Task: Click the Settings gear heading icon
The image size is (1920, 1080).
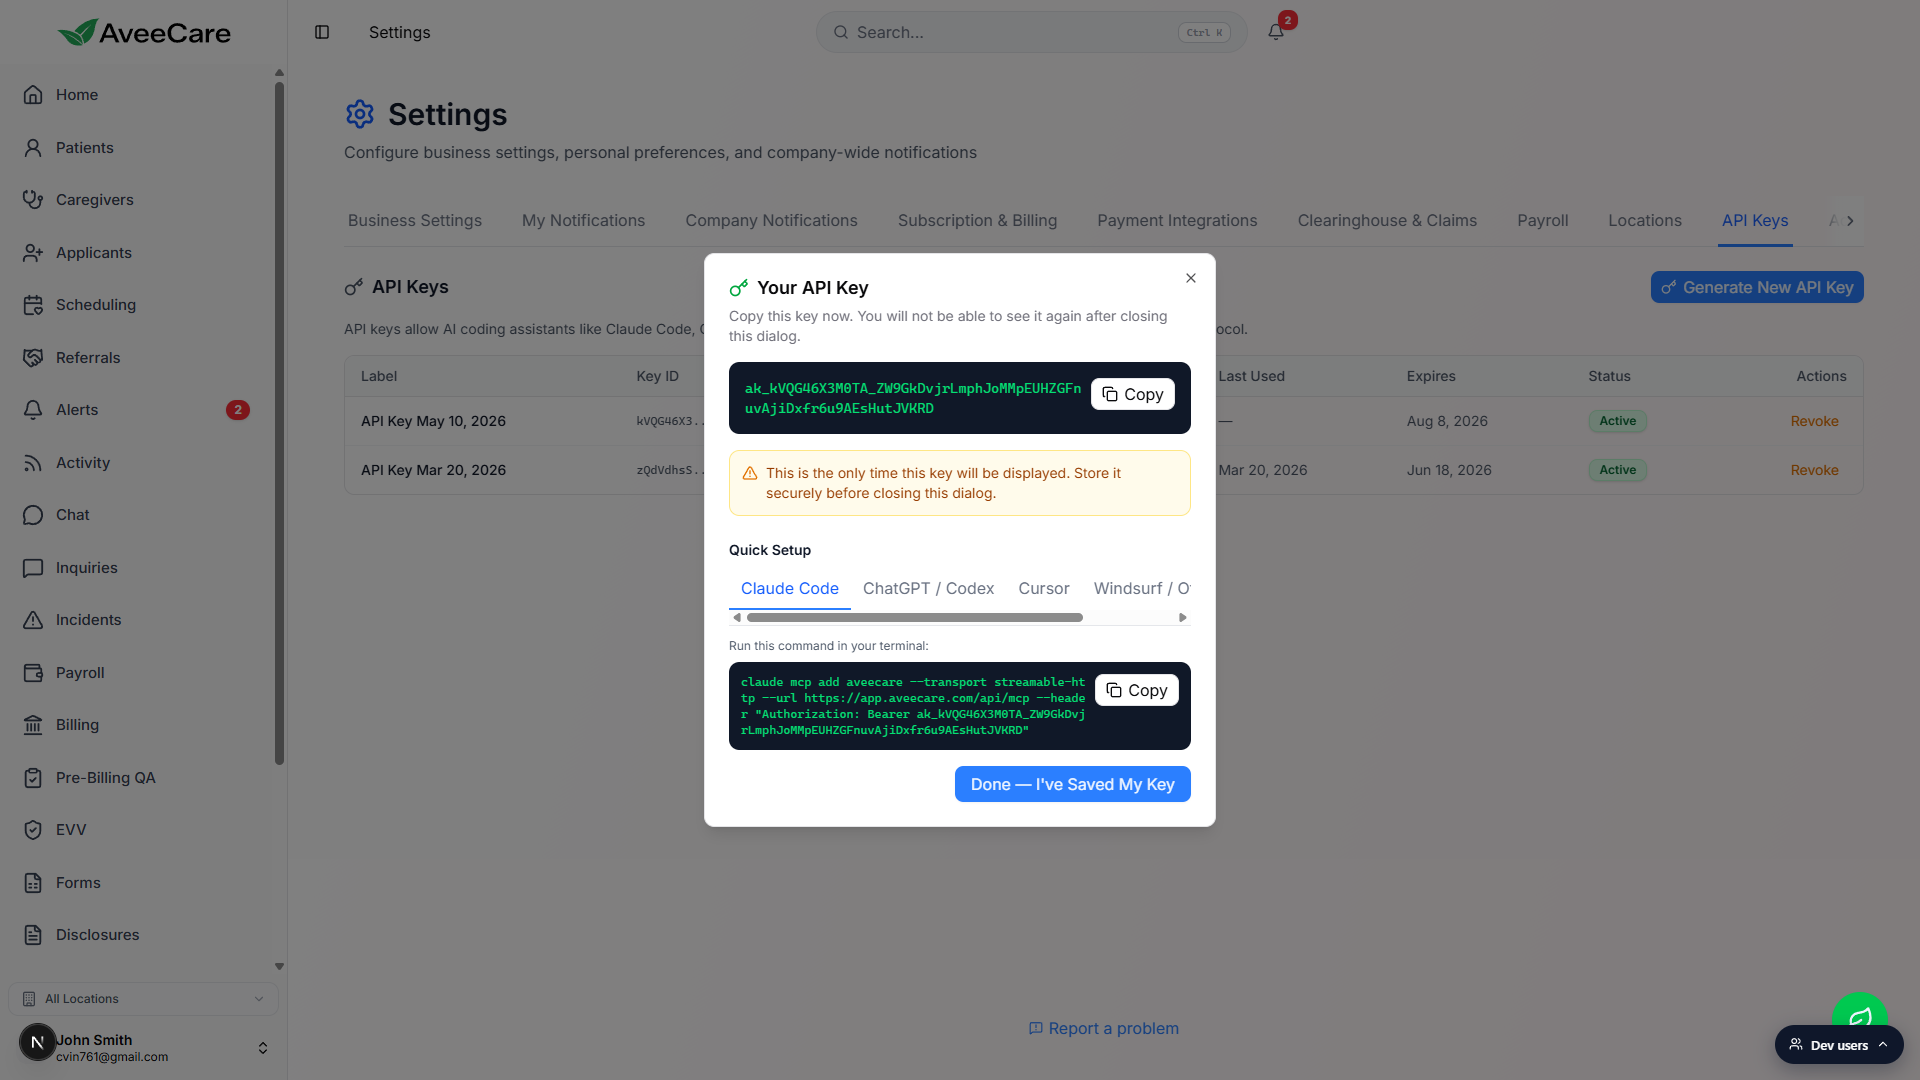Action: (x=360, y=114)
